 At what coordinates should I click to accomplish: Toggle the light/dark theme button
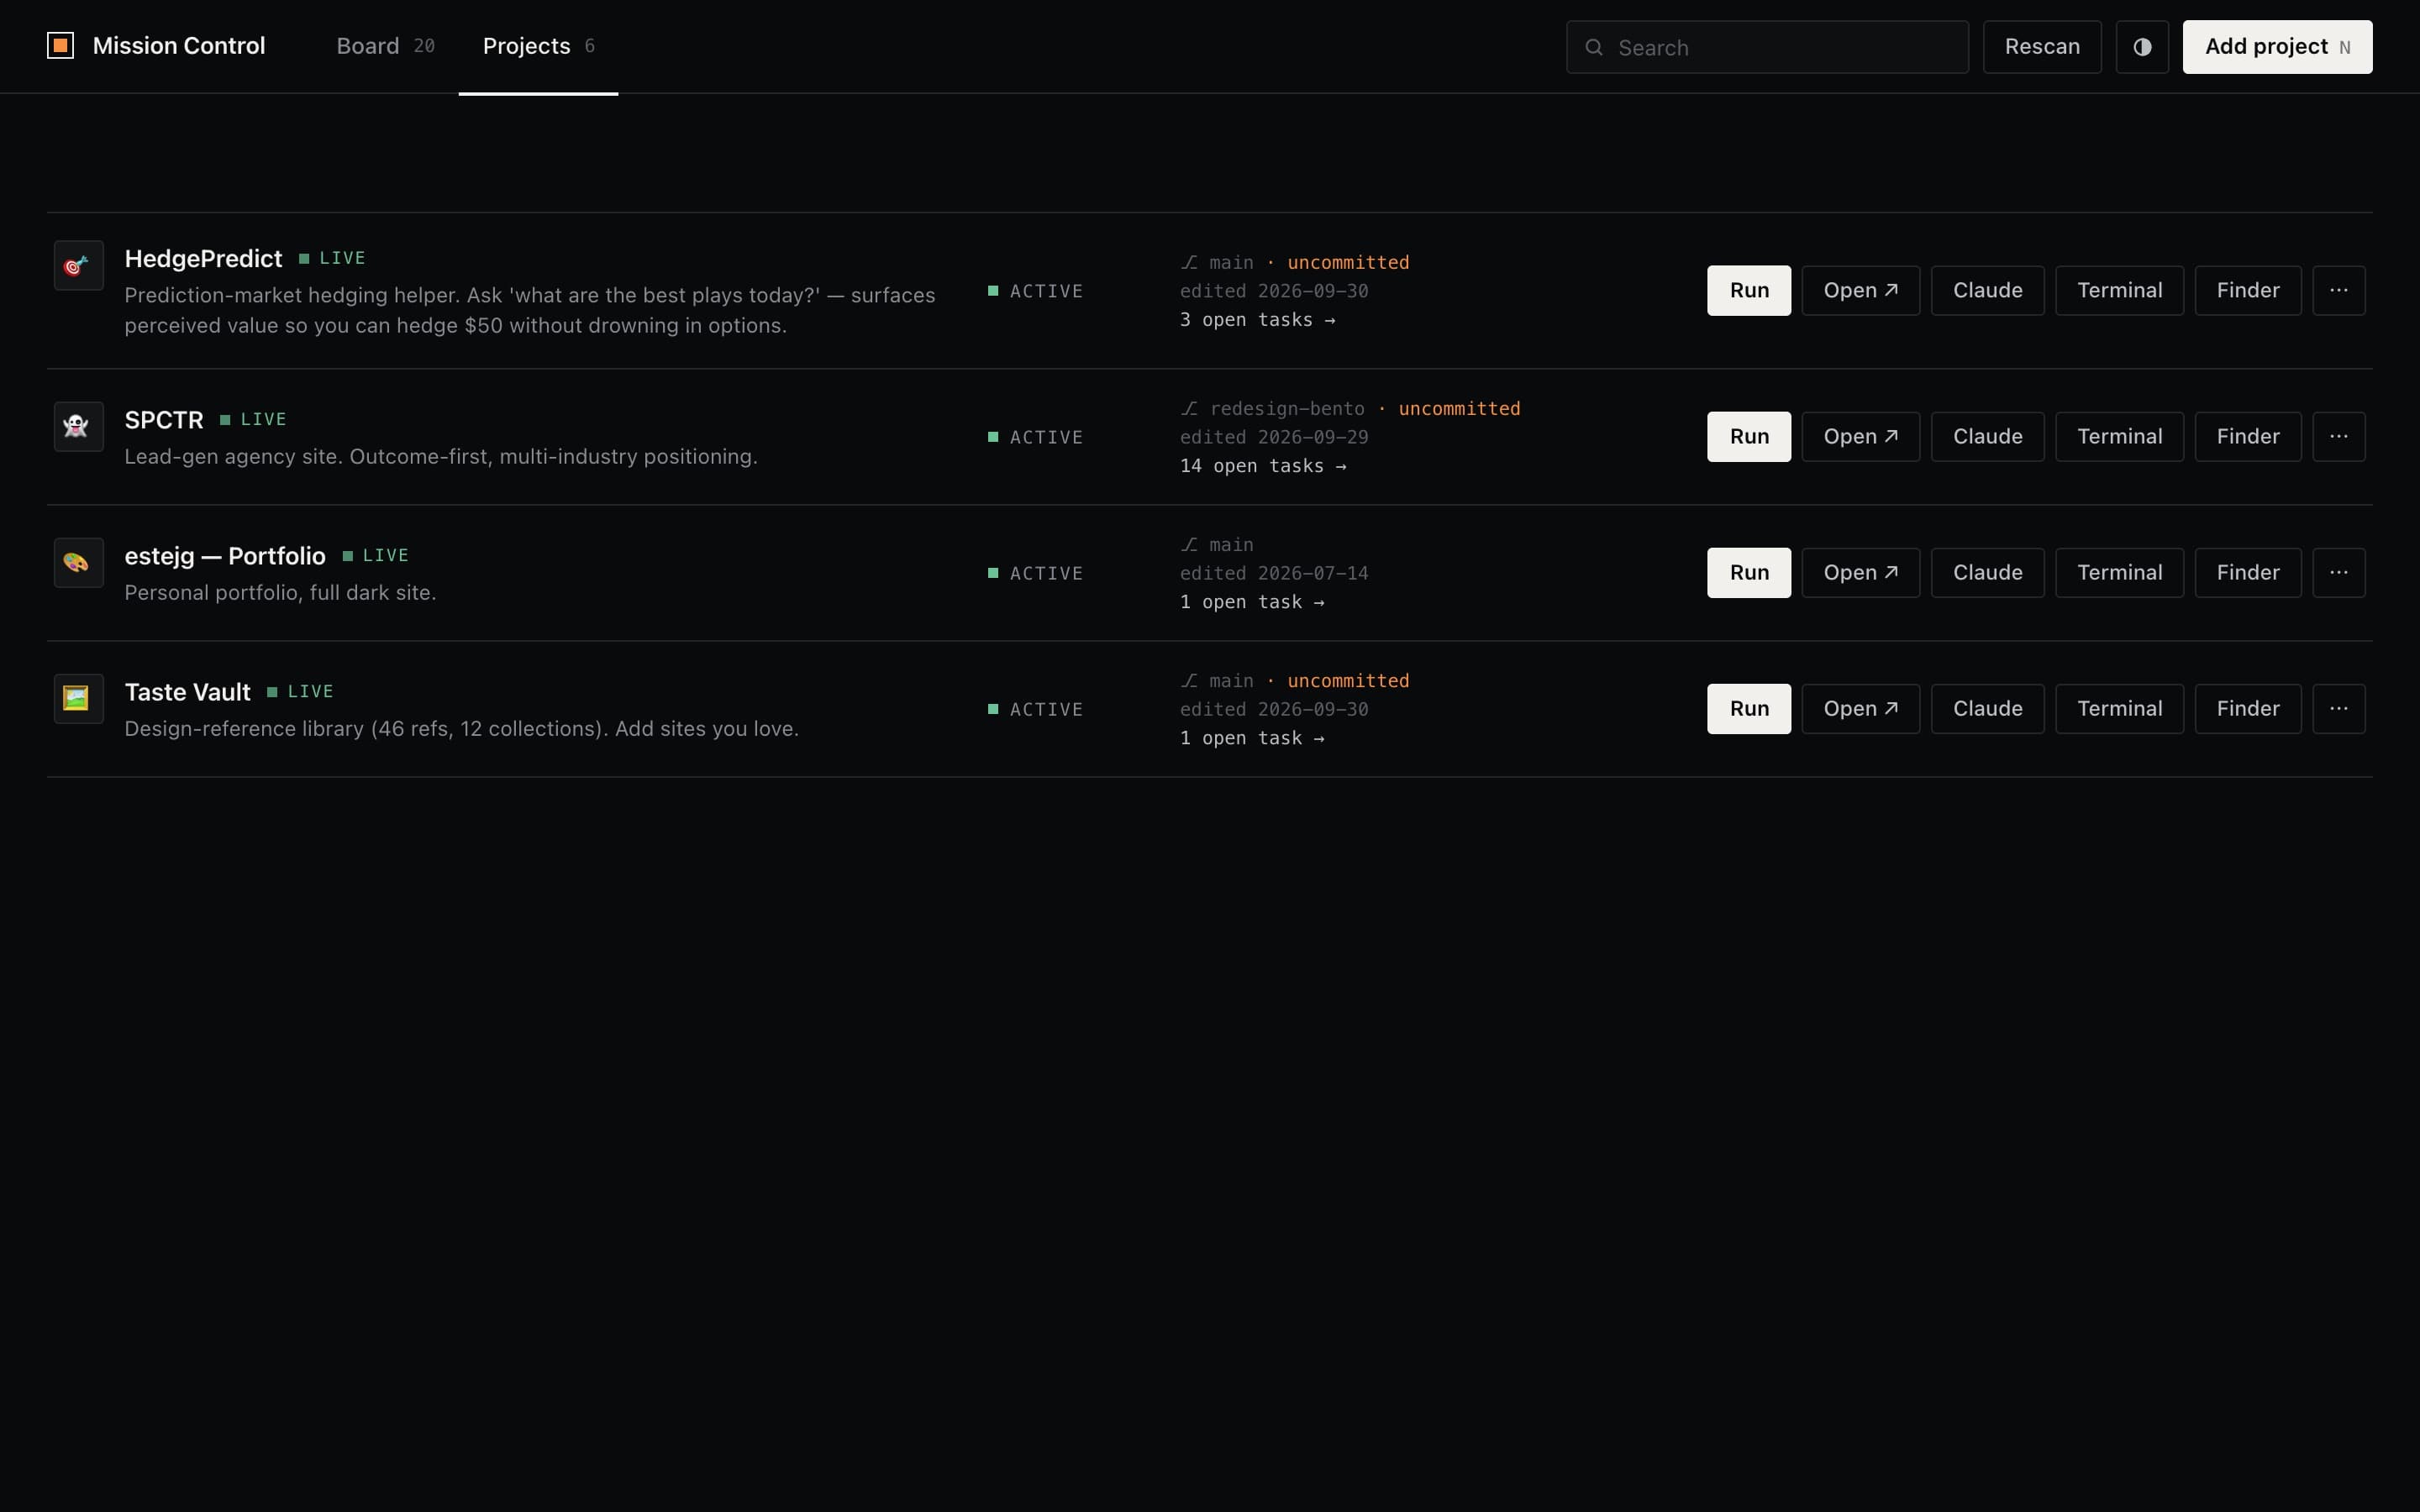tap(2142, 47)
